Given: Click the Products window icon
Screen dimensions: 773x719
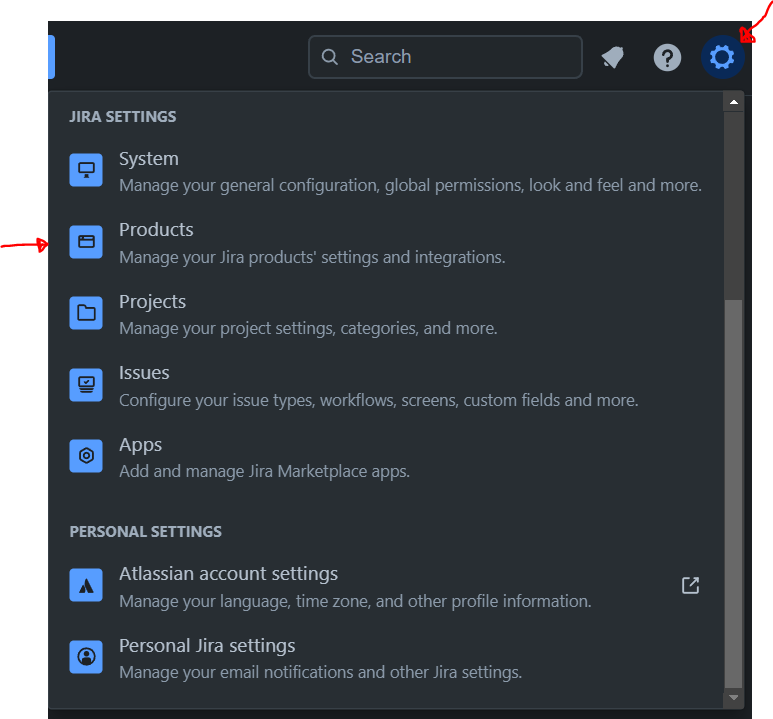Looking at the screenshot, I should (86, 242).
